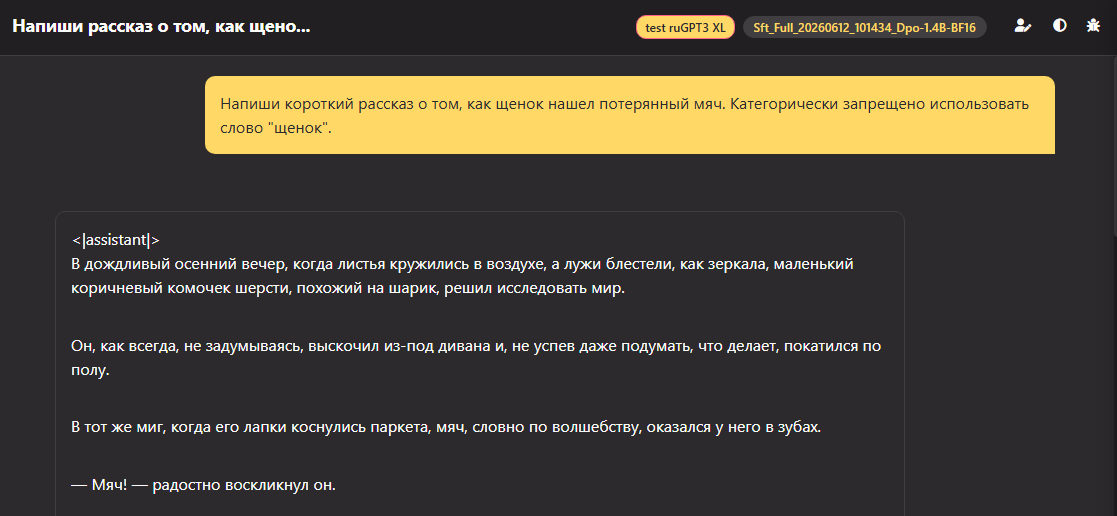The height and width of the screenshot is (516, 1117).
Task: Click paragraph starting "В дождливый осенний вечер"
Action: pos(462,277)
